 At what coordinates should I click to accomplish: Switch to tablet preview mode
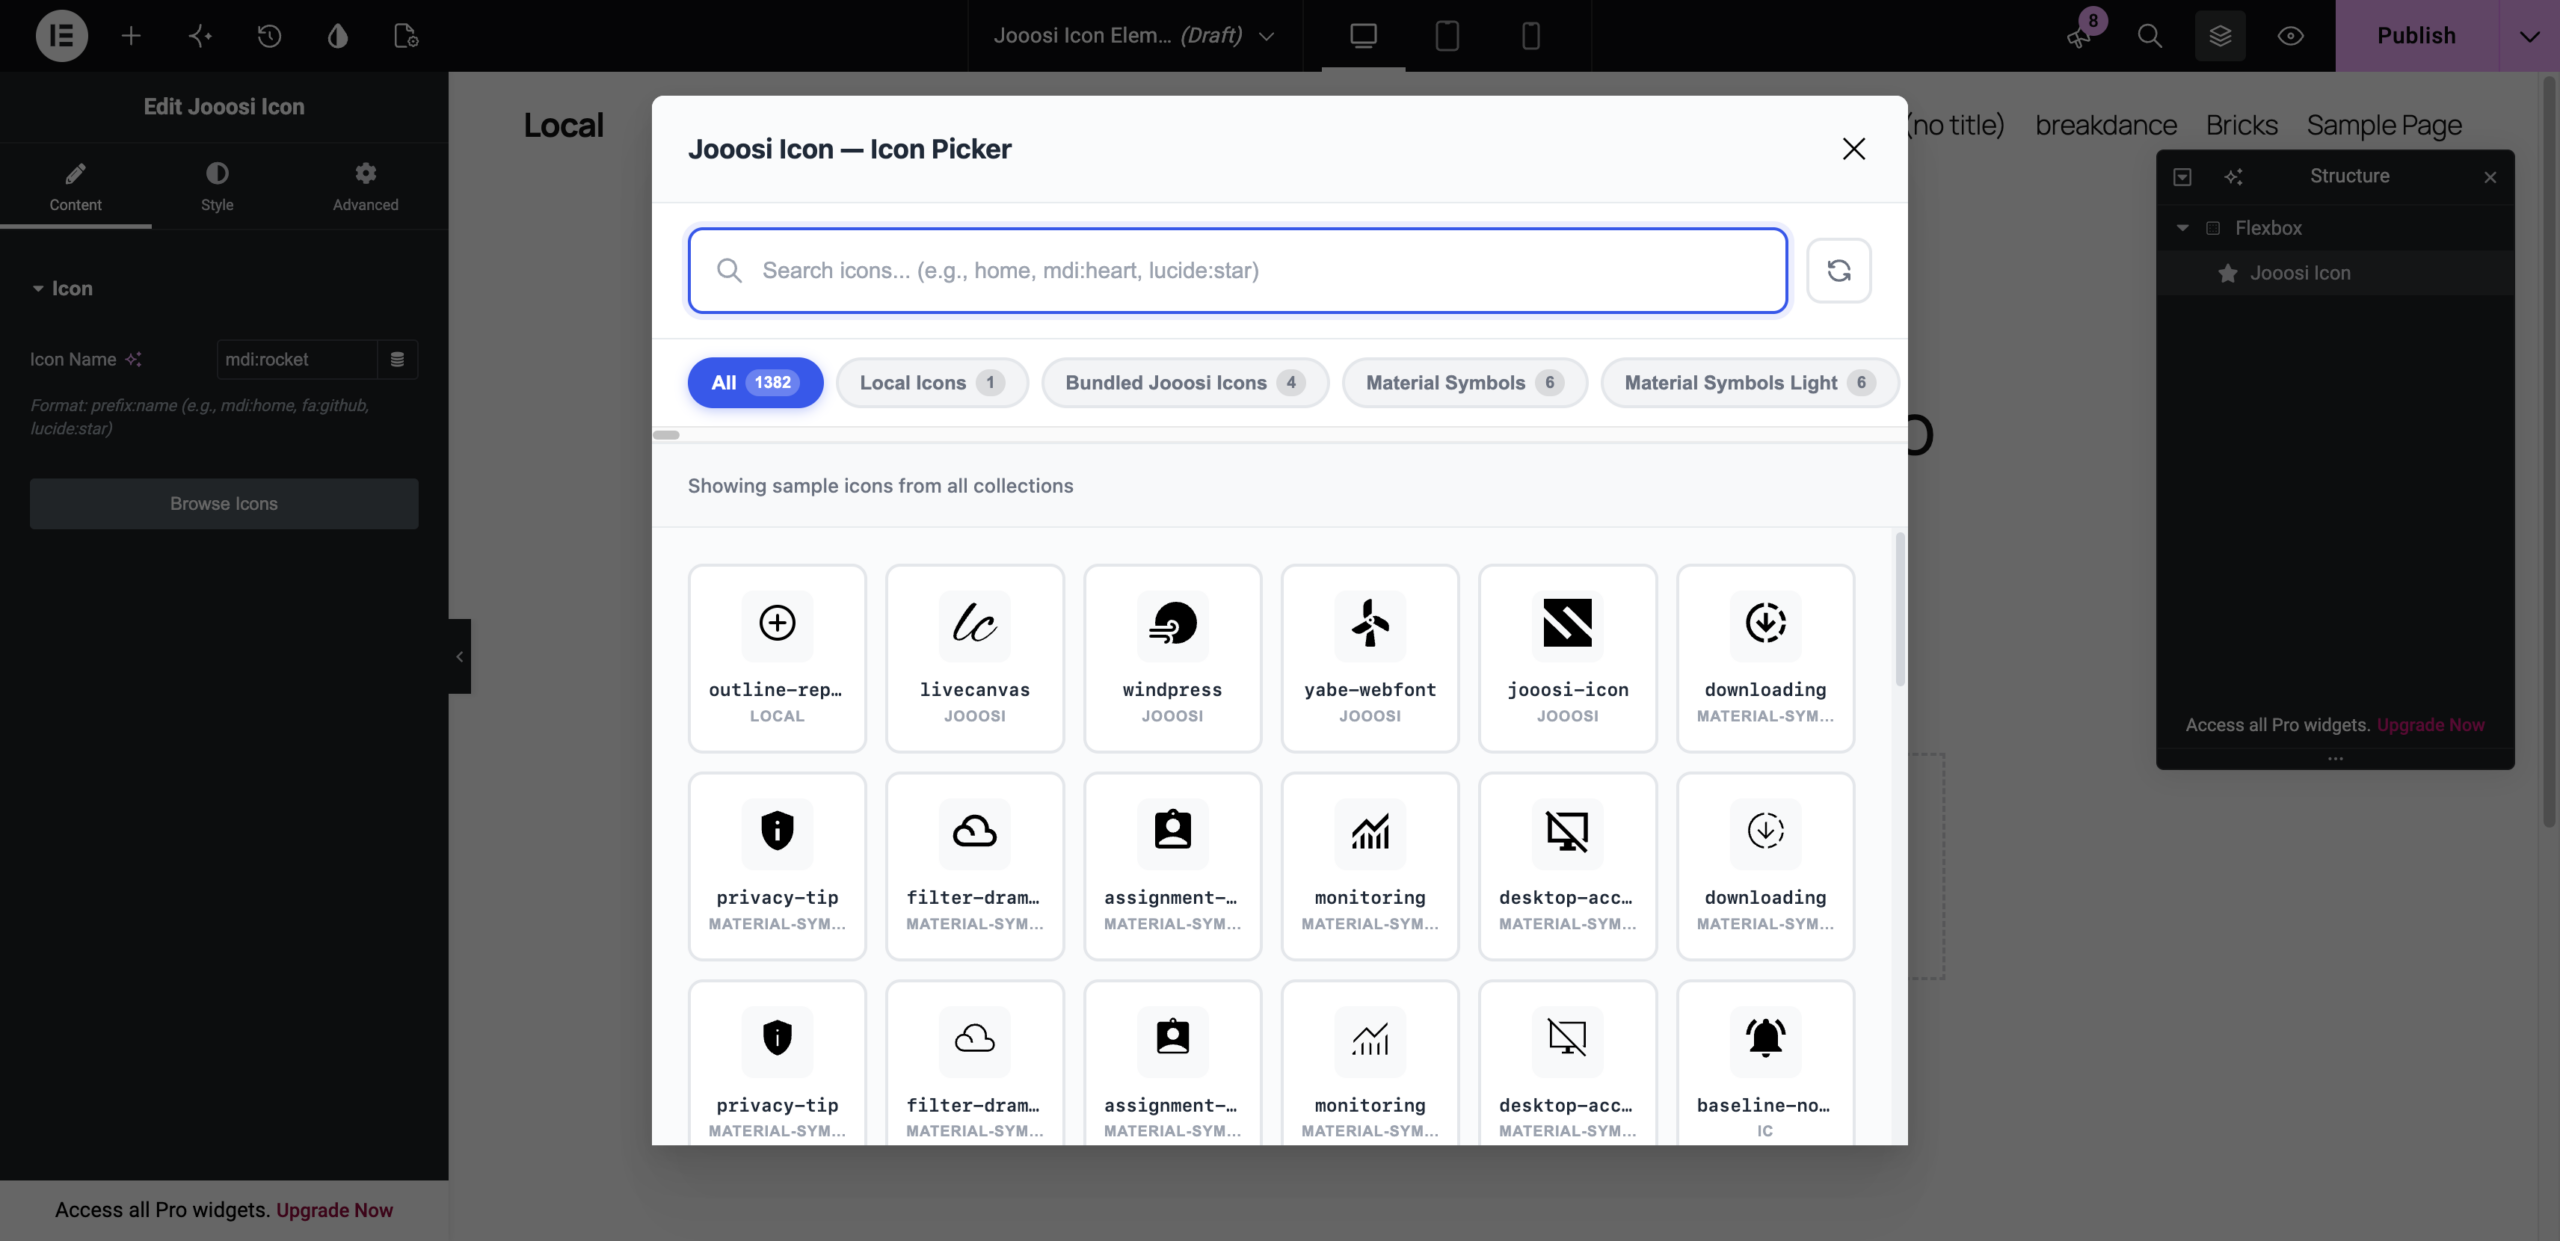point(1447,36)
